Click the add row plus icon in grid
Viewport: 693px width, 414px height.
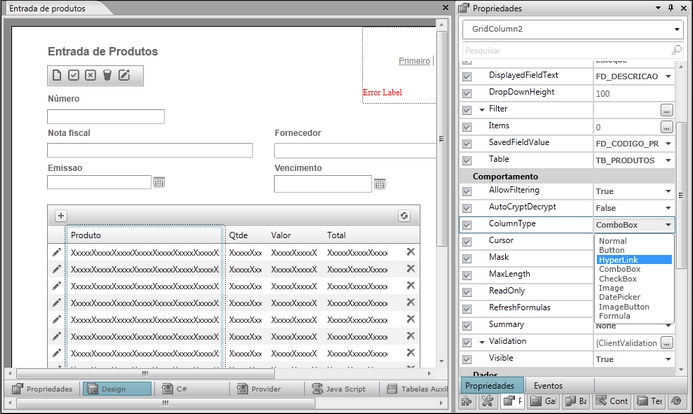60,215
